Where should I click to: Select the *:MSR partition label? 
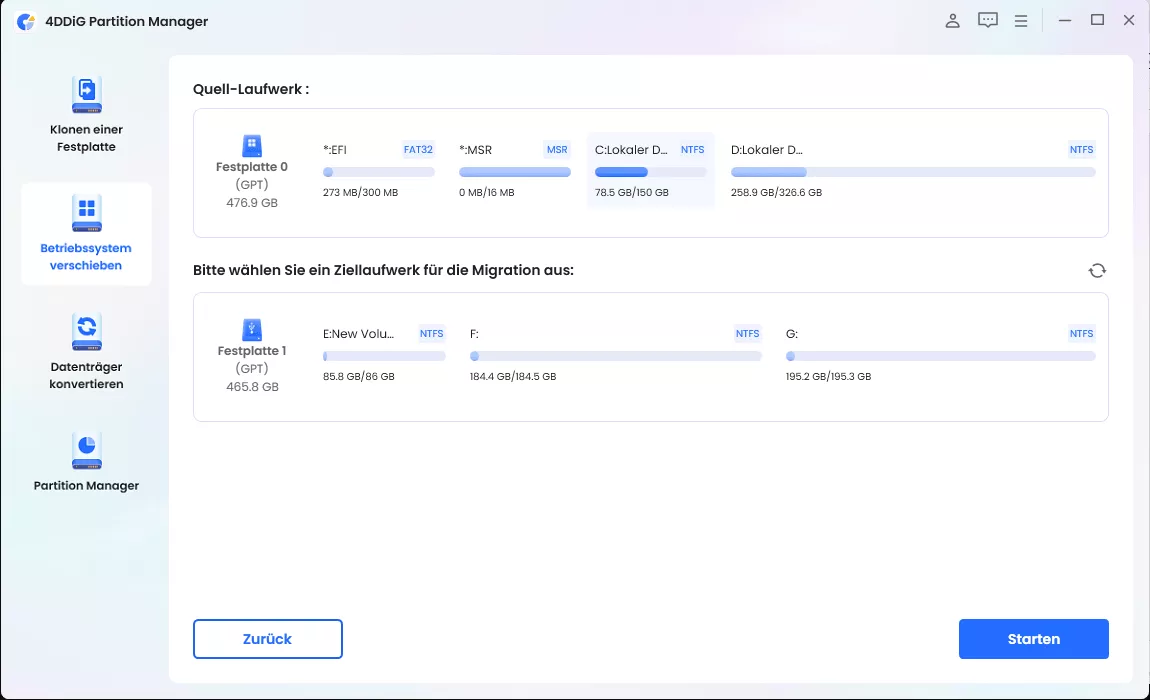coord(475,150)
